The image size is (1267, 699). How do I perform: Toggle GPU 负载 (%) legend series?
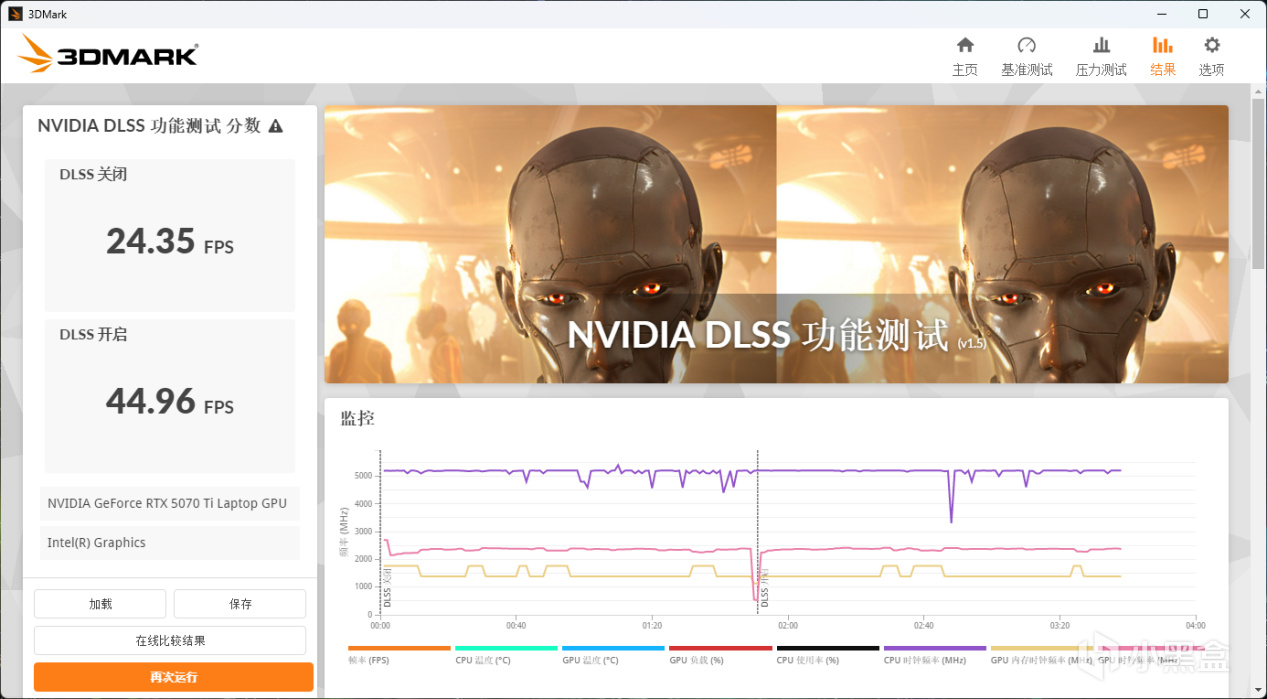pyautogui.click(x=720, y=654)
